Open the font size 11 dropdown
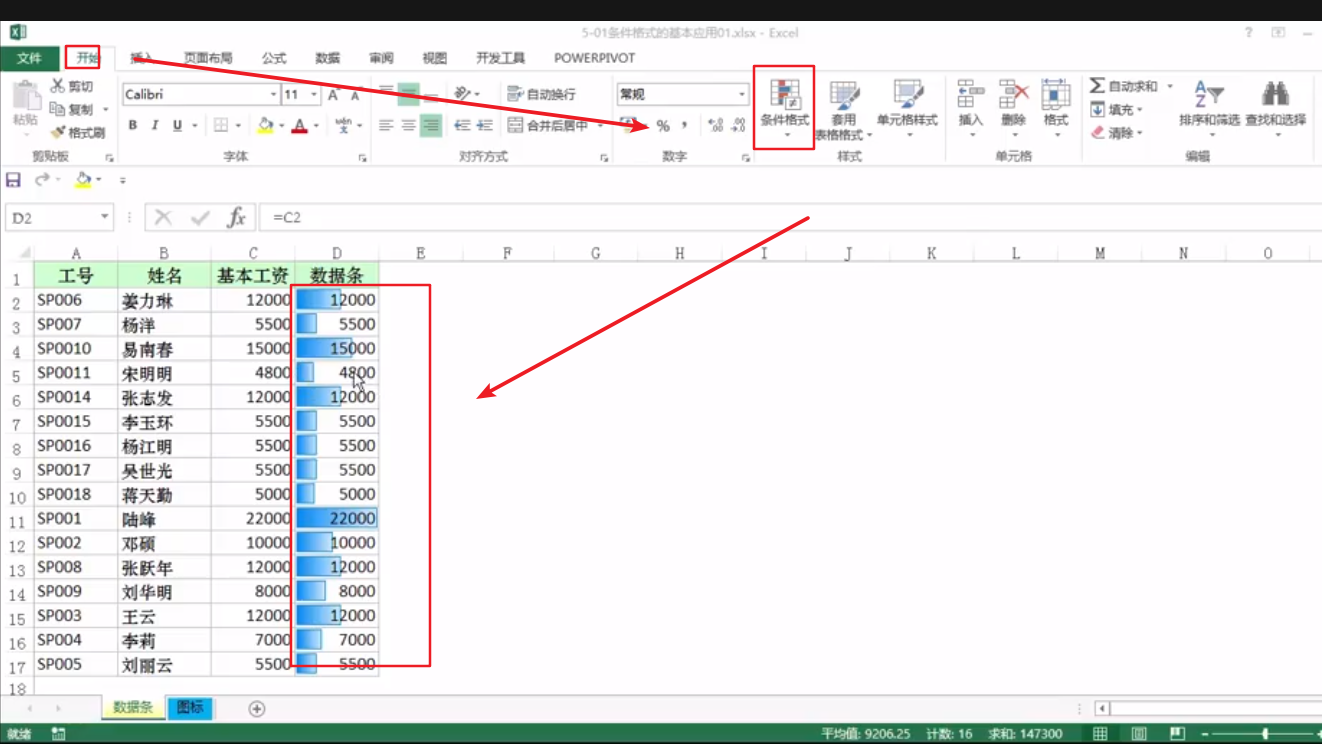1322x744 pixels. coord(314,95)
